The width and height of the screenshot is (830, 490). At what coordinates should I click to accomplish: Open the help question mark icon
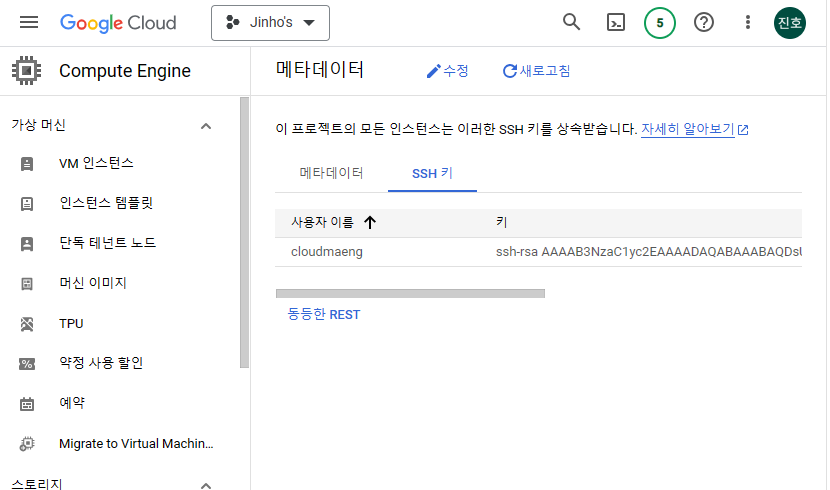703,22
